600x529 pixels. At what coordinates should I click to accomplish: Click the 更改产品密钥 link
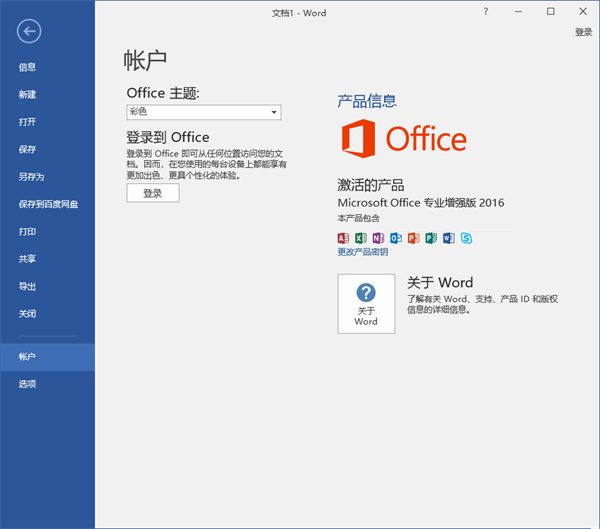[x=362, y=252]
